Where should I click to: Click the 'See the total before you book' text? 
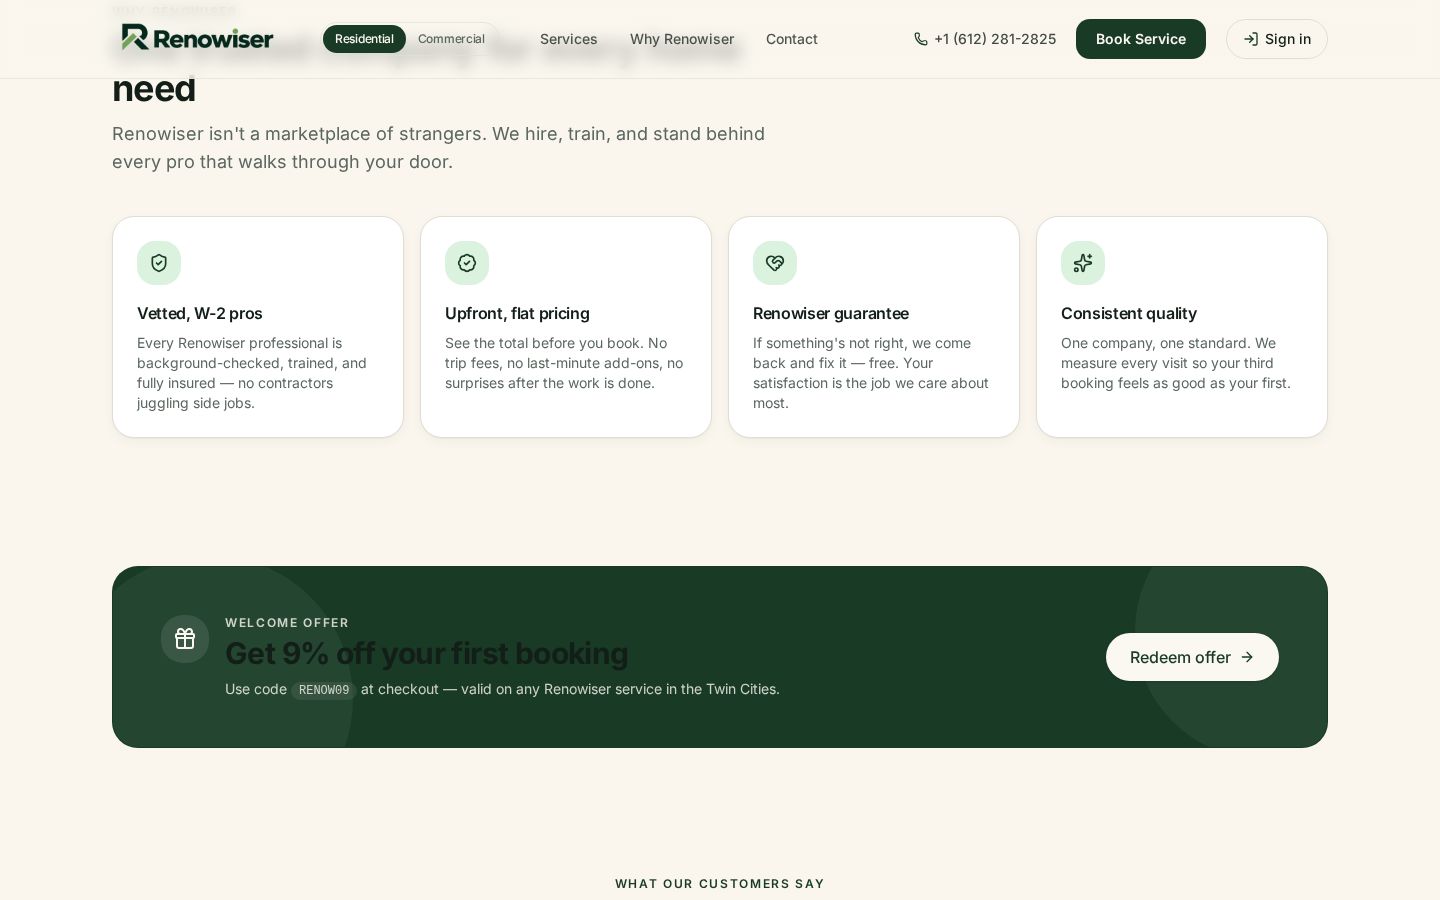pos(564,363)
